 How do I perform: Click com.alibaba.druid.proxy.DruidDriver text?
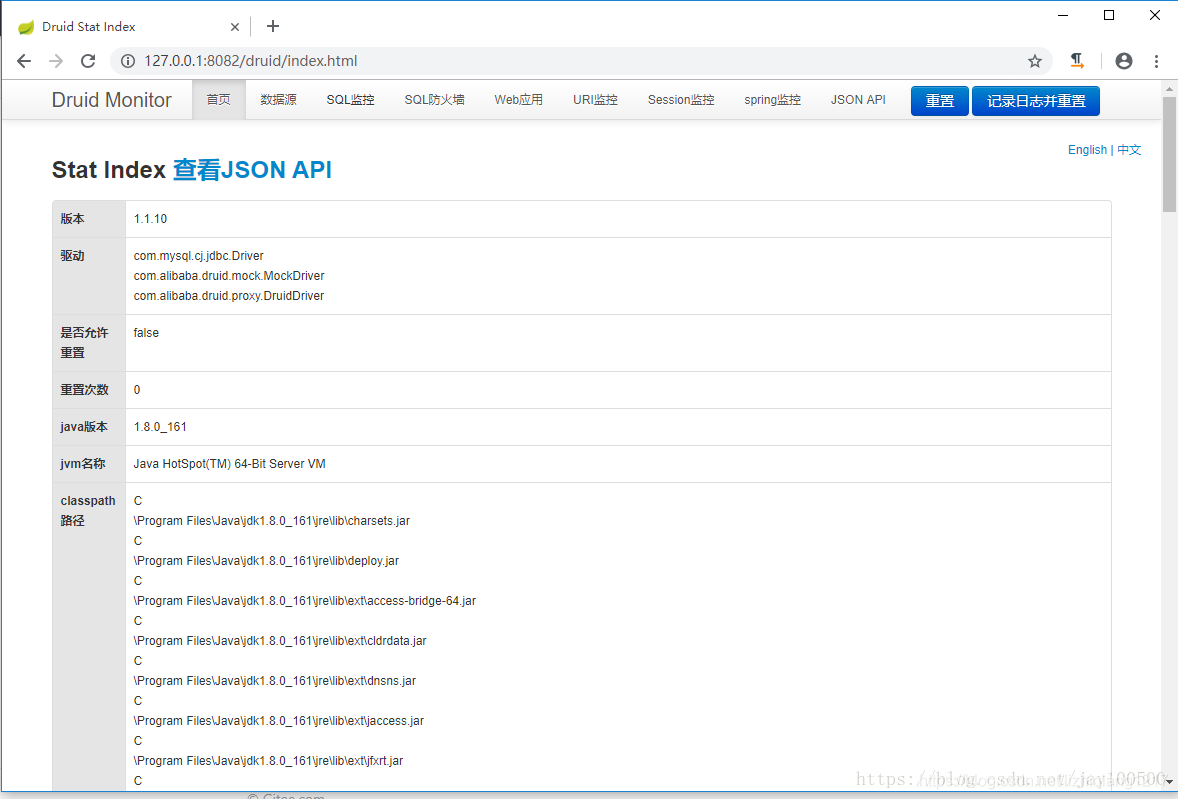coord(229,296)
